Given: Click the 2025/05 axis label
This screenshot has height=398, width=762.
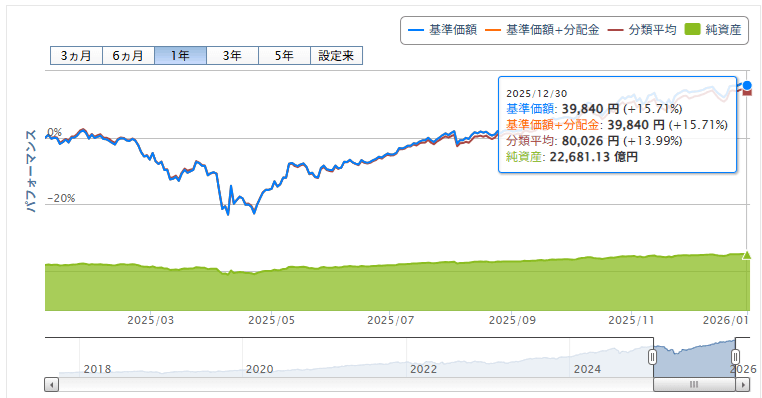Looking at the screenshot, I should point(271,320).
